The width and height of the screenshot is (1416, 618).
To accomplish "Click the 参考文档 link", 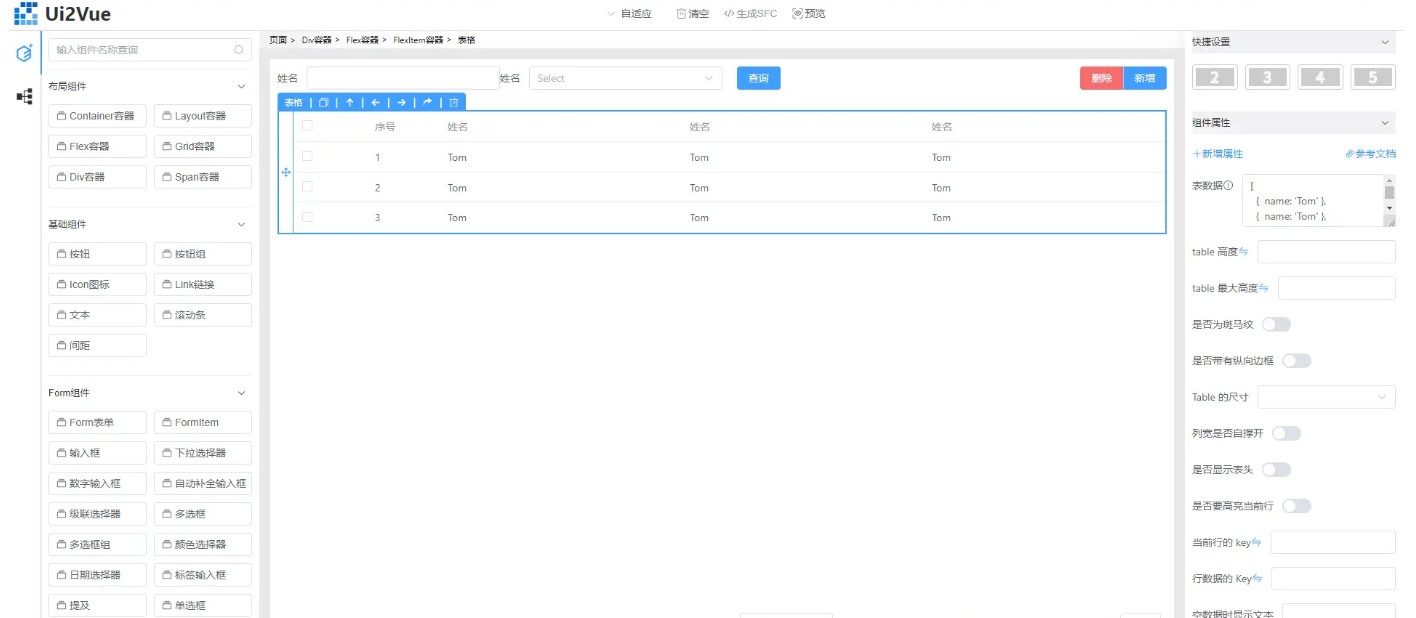I will pyautogui.click(x=1370, y=154).
